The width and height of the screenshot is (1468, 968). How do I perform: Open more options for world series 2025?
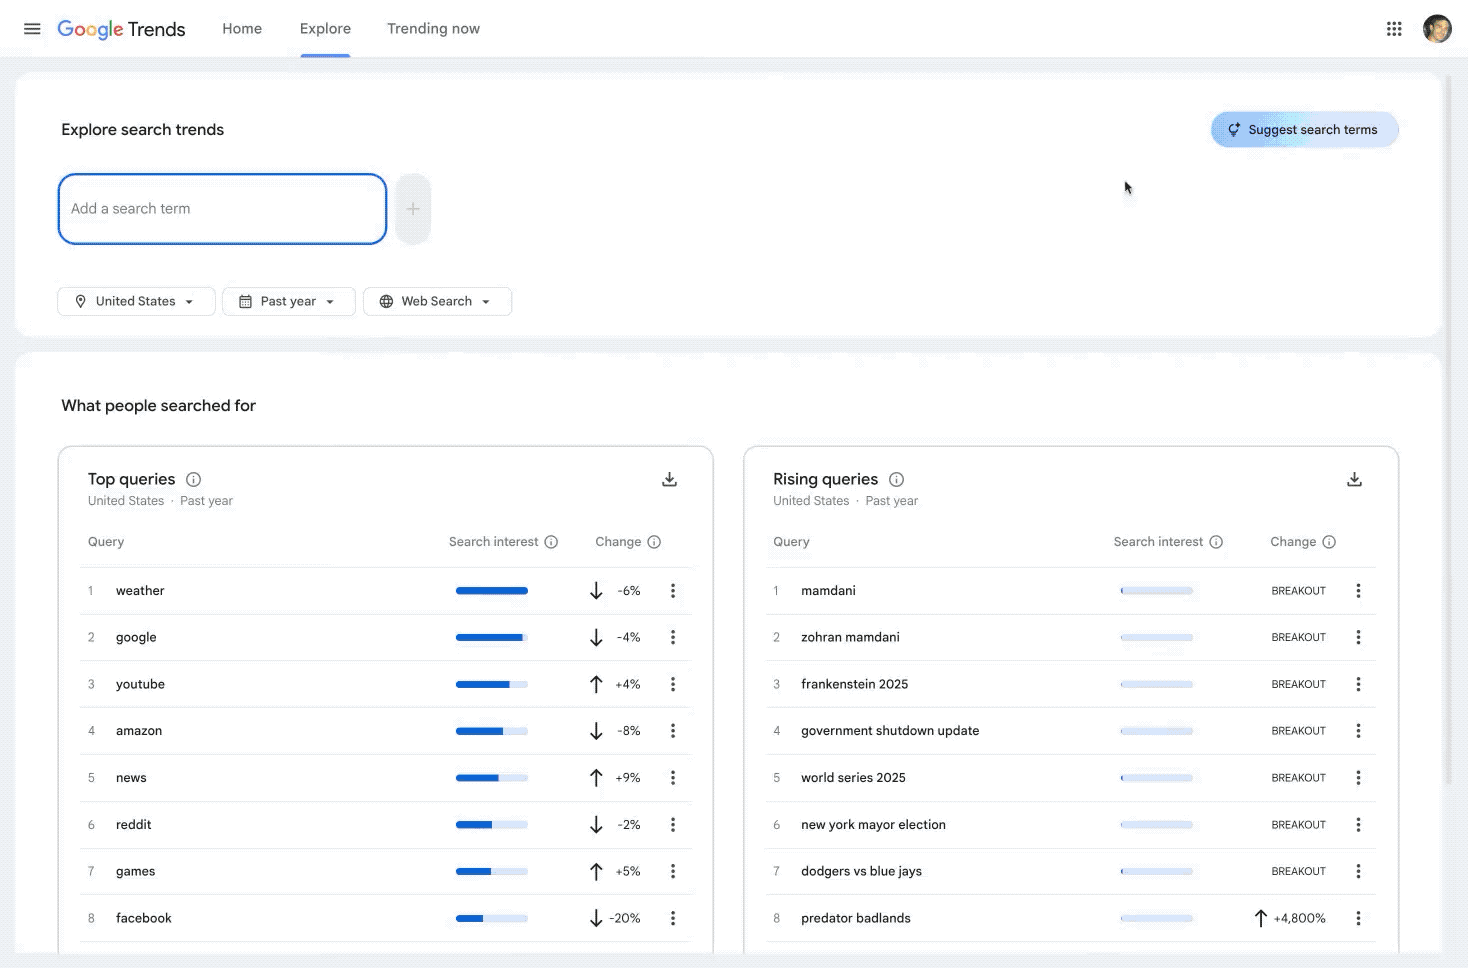[x=1358, y=778]
